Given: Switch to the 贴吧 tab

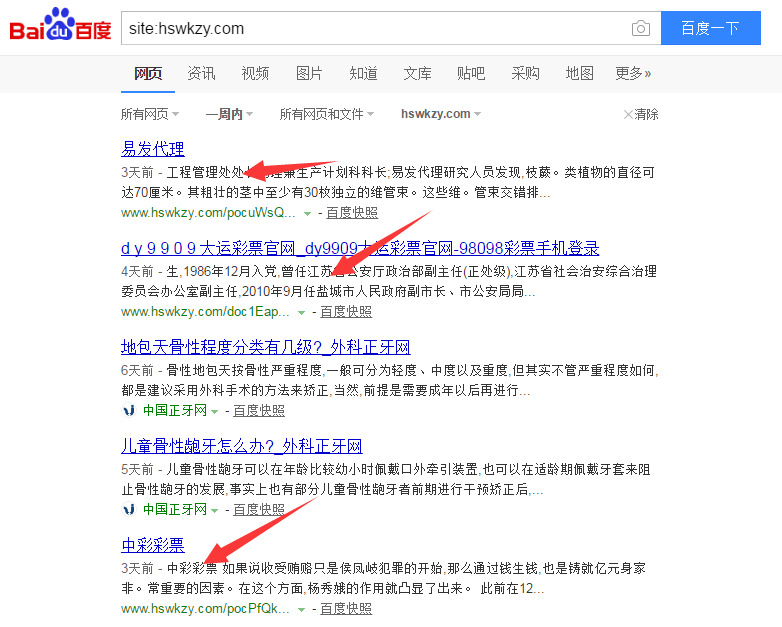Looking at the screenshot, I should pos(471,74).
